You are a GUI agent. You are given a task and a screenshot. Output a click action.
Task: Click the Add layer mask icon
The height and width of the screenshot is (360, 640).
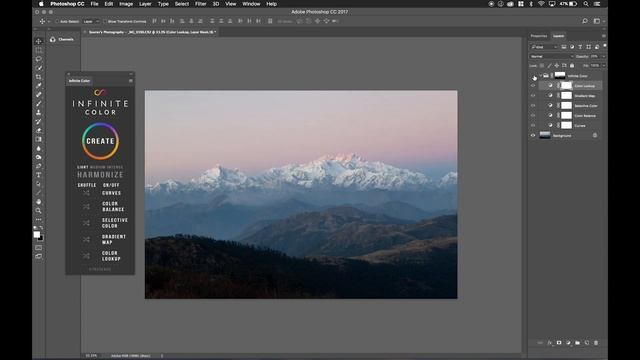[559, 343]
